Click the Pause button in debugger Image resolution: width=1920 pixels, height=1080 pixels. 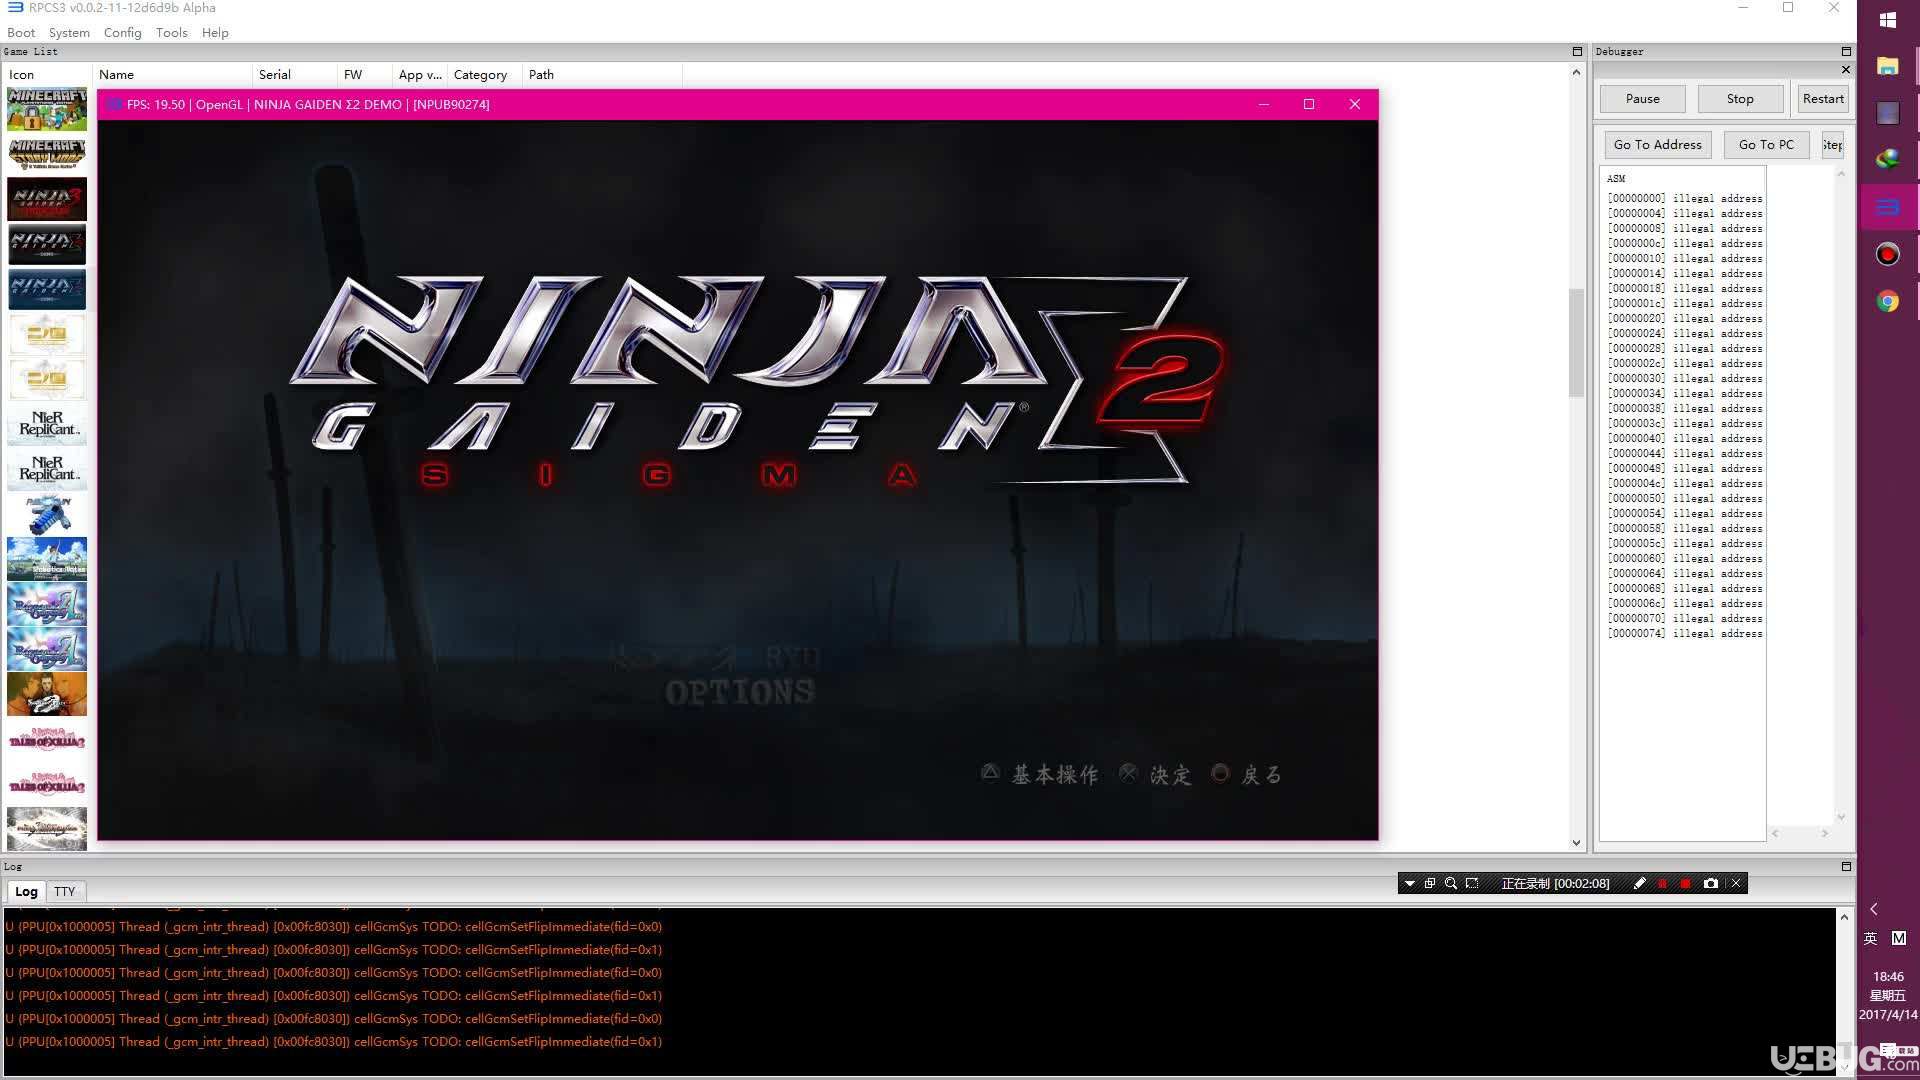1642,98
